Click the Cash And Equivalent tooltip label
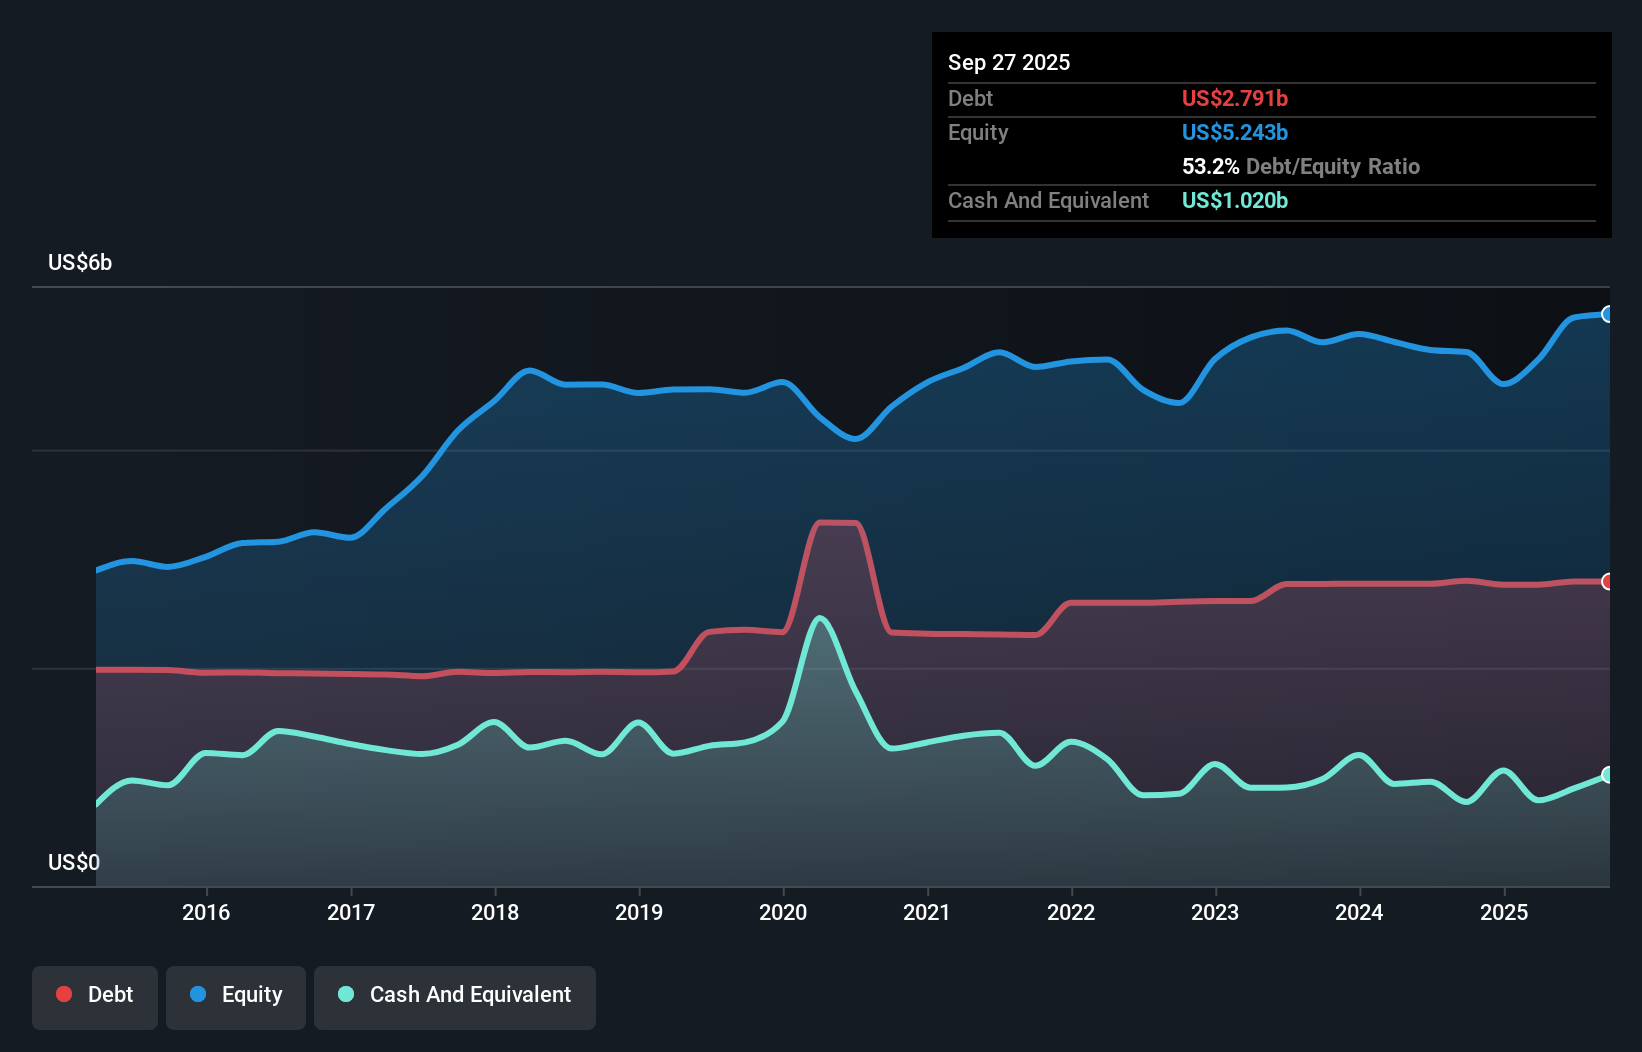 click(1048, 200)
